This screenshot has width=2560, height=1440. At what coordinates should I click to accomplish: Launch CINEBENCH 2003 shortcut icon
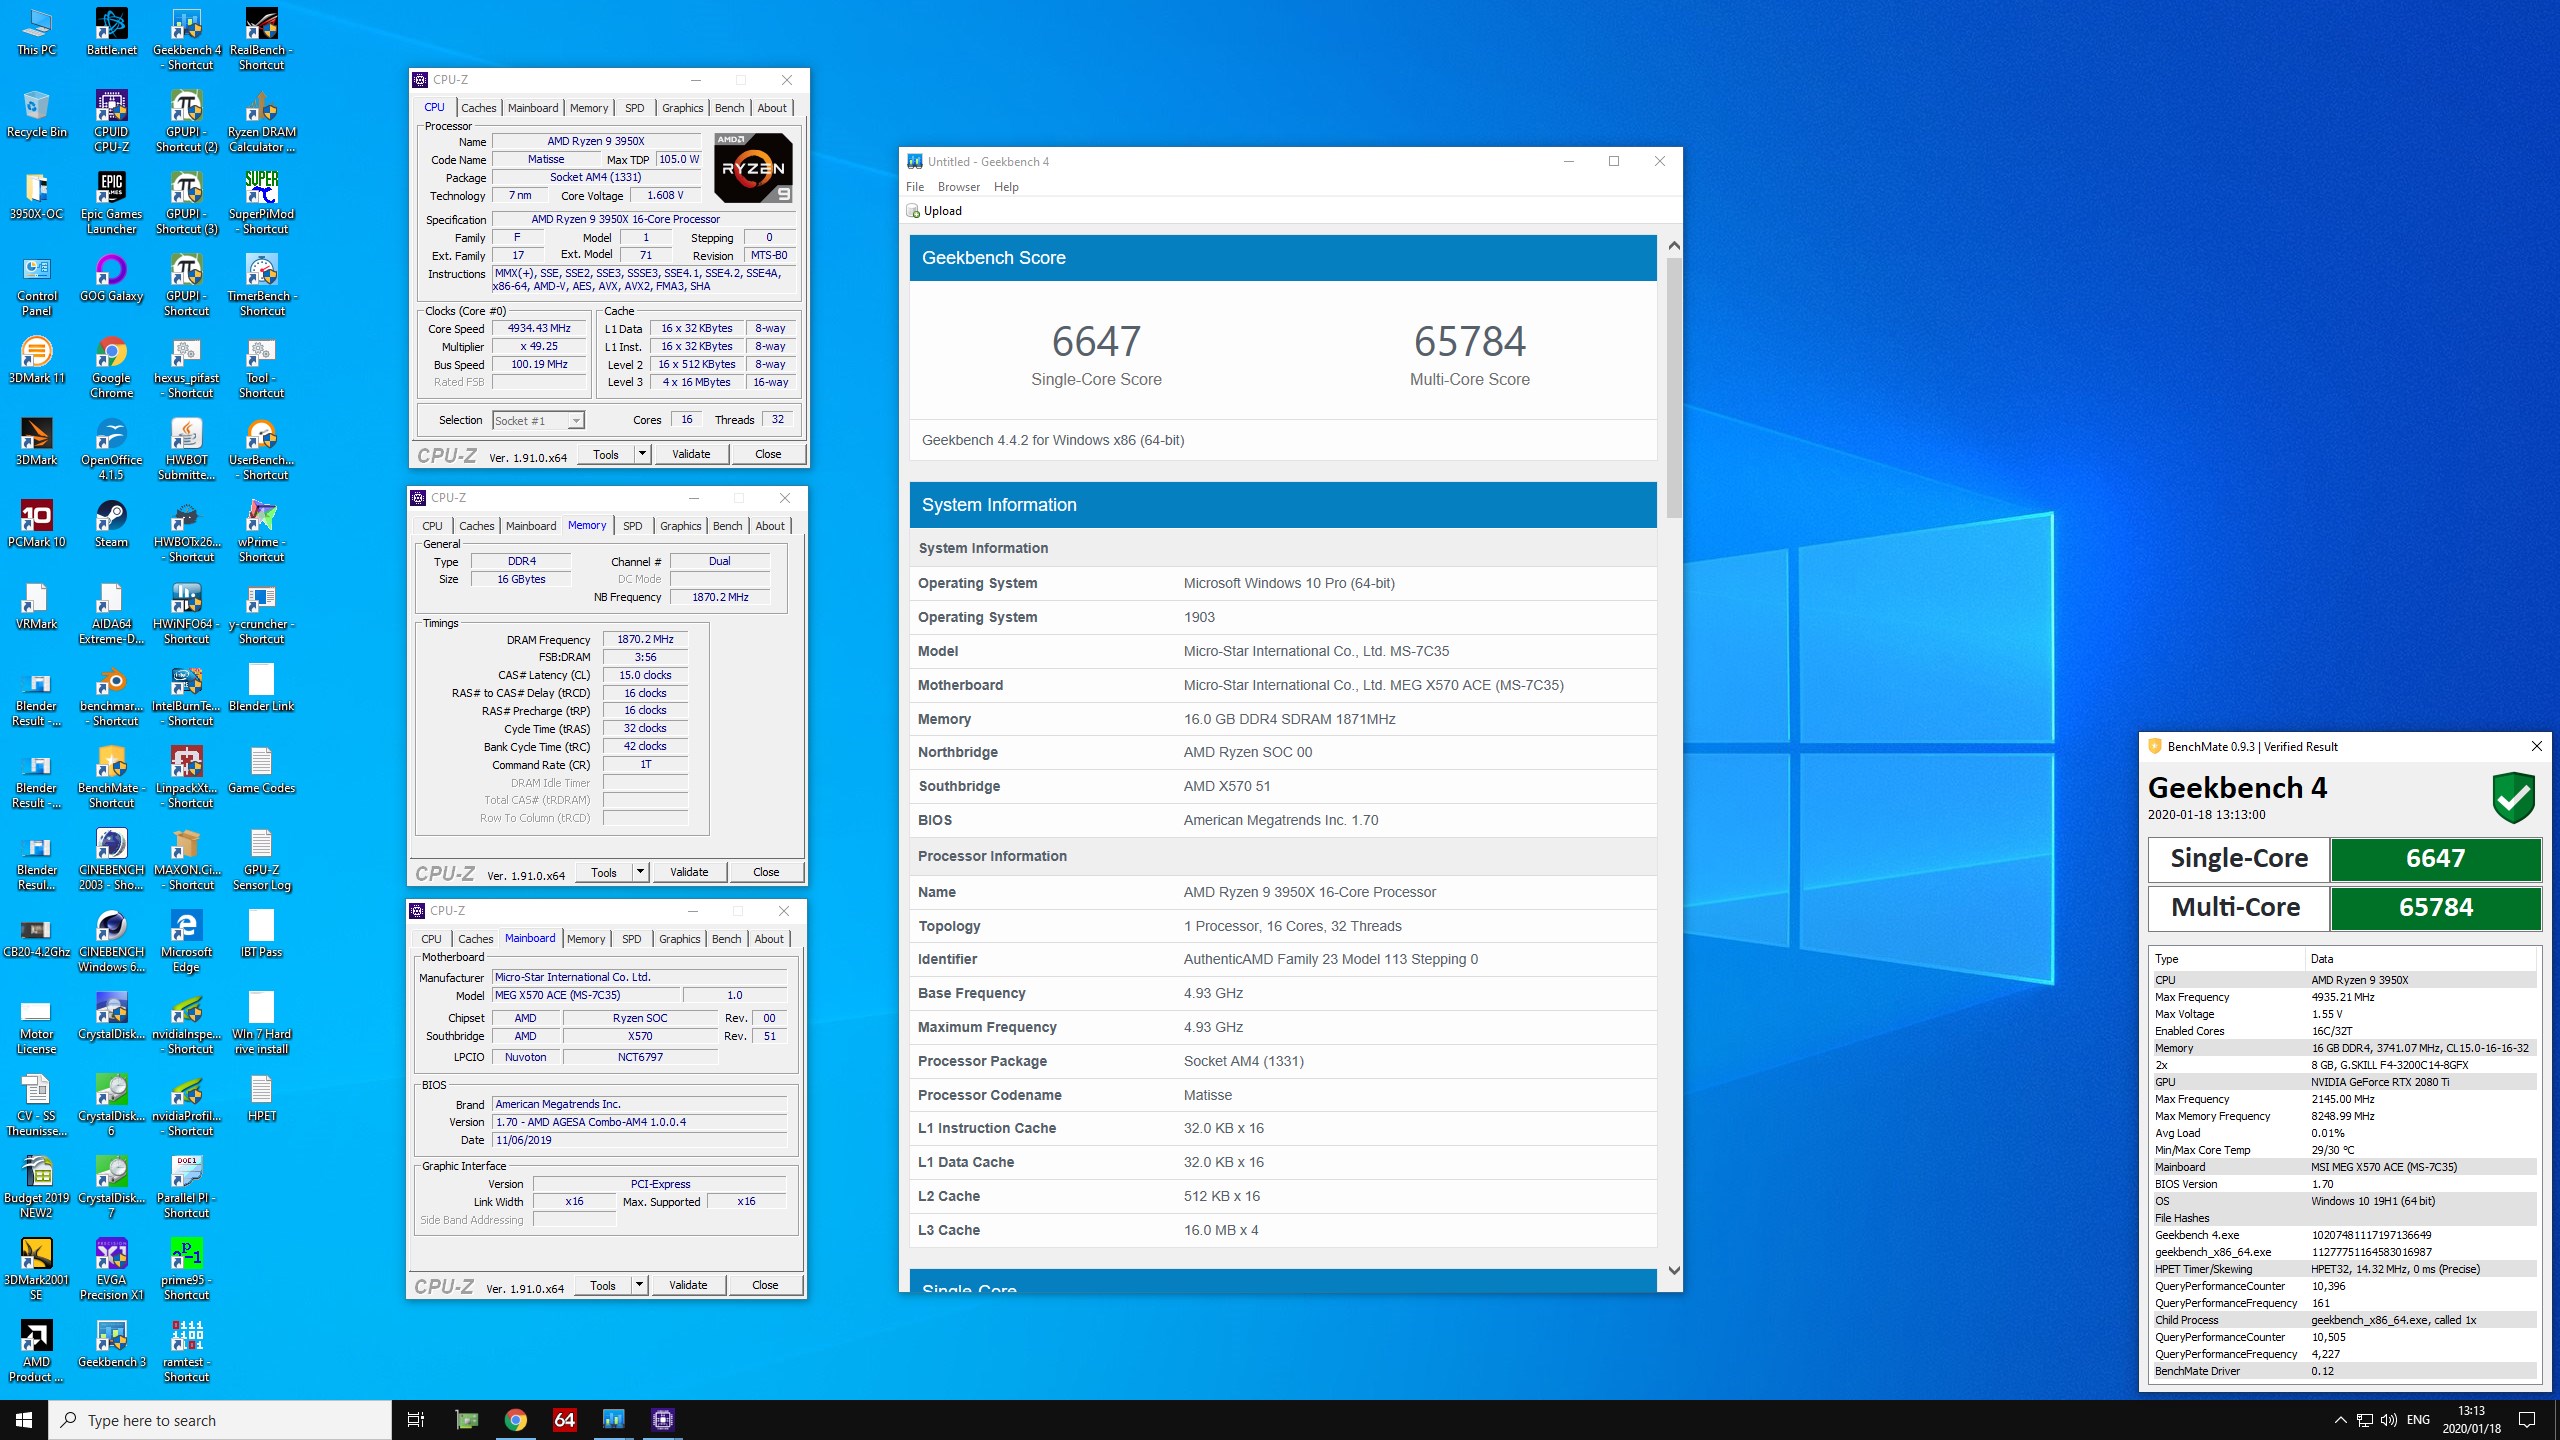pos(111,860)
